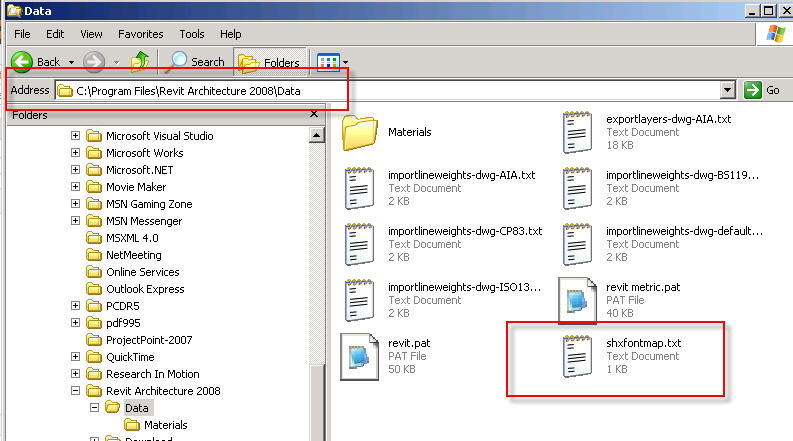Expand the PCDR5 folder node

[75, 305]
